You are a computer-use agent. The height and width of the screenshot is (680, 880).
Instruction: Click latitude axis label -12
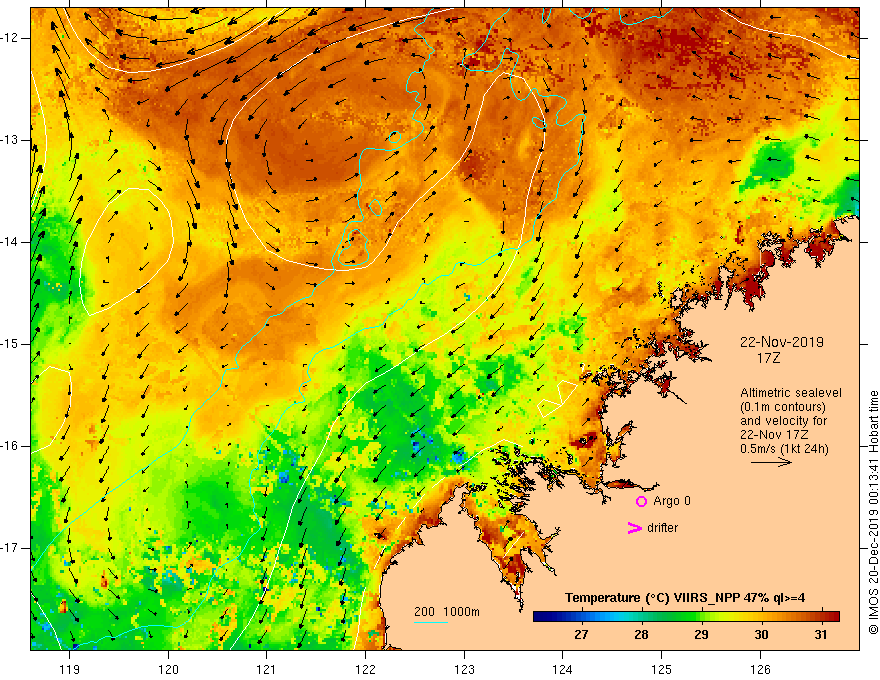[x=11, y=38]
